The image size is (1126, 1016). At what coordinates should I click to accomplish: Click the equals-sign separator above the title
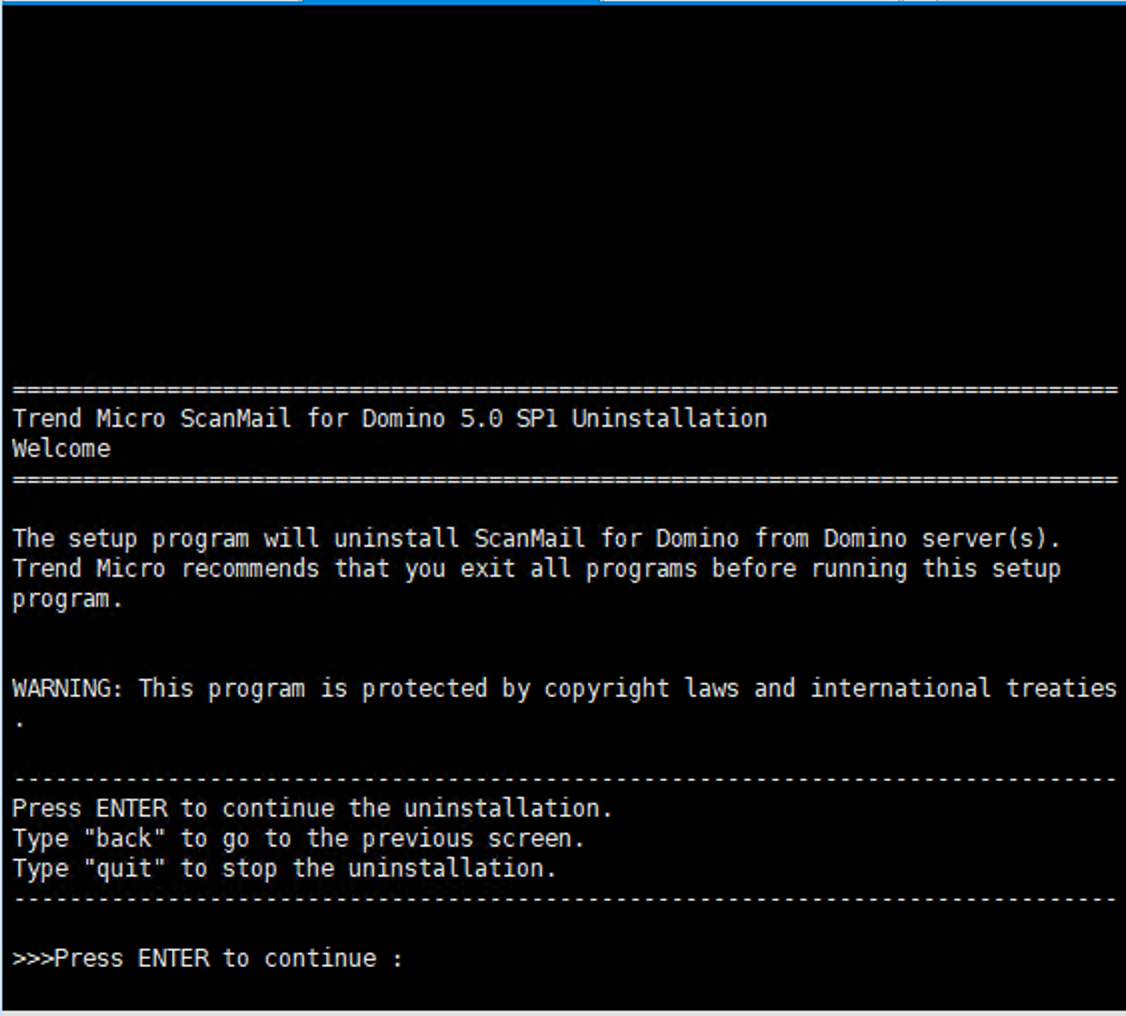click(564, 390)
